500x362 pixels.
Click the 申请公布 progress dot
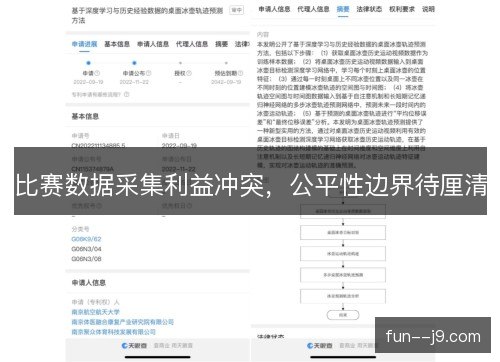click(x=134, y=63)
